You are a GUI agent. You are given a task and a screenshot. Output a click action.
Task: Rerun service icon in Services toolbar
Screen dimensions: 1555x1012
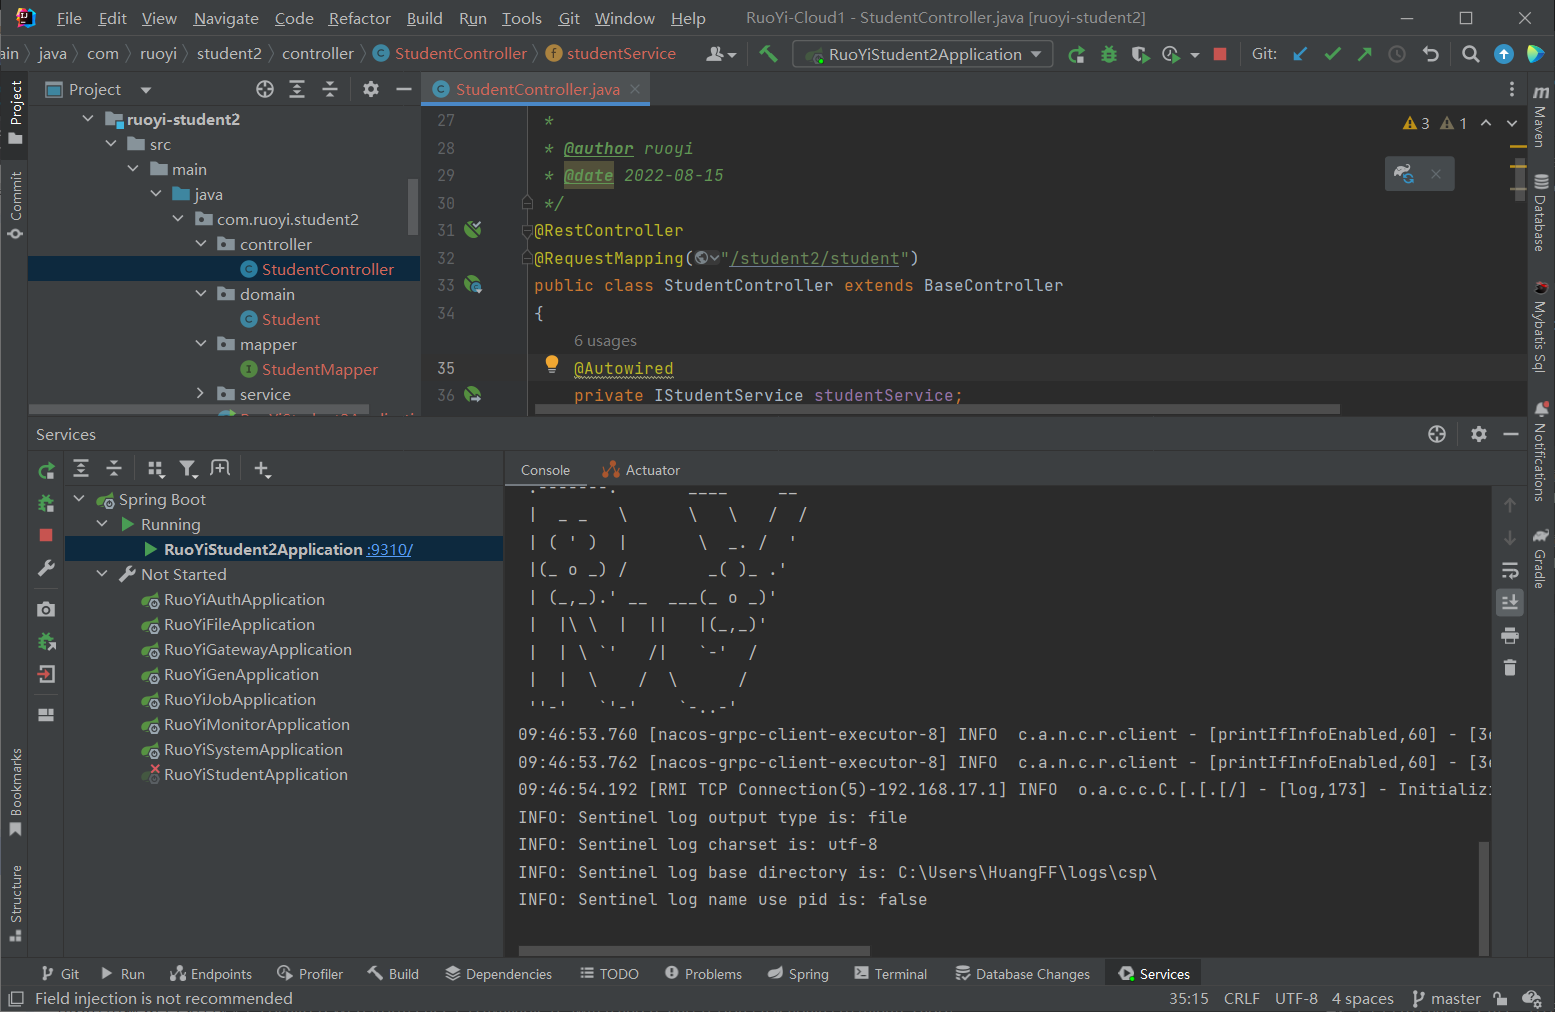(46, 470)
